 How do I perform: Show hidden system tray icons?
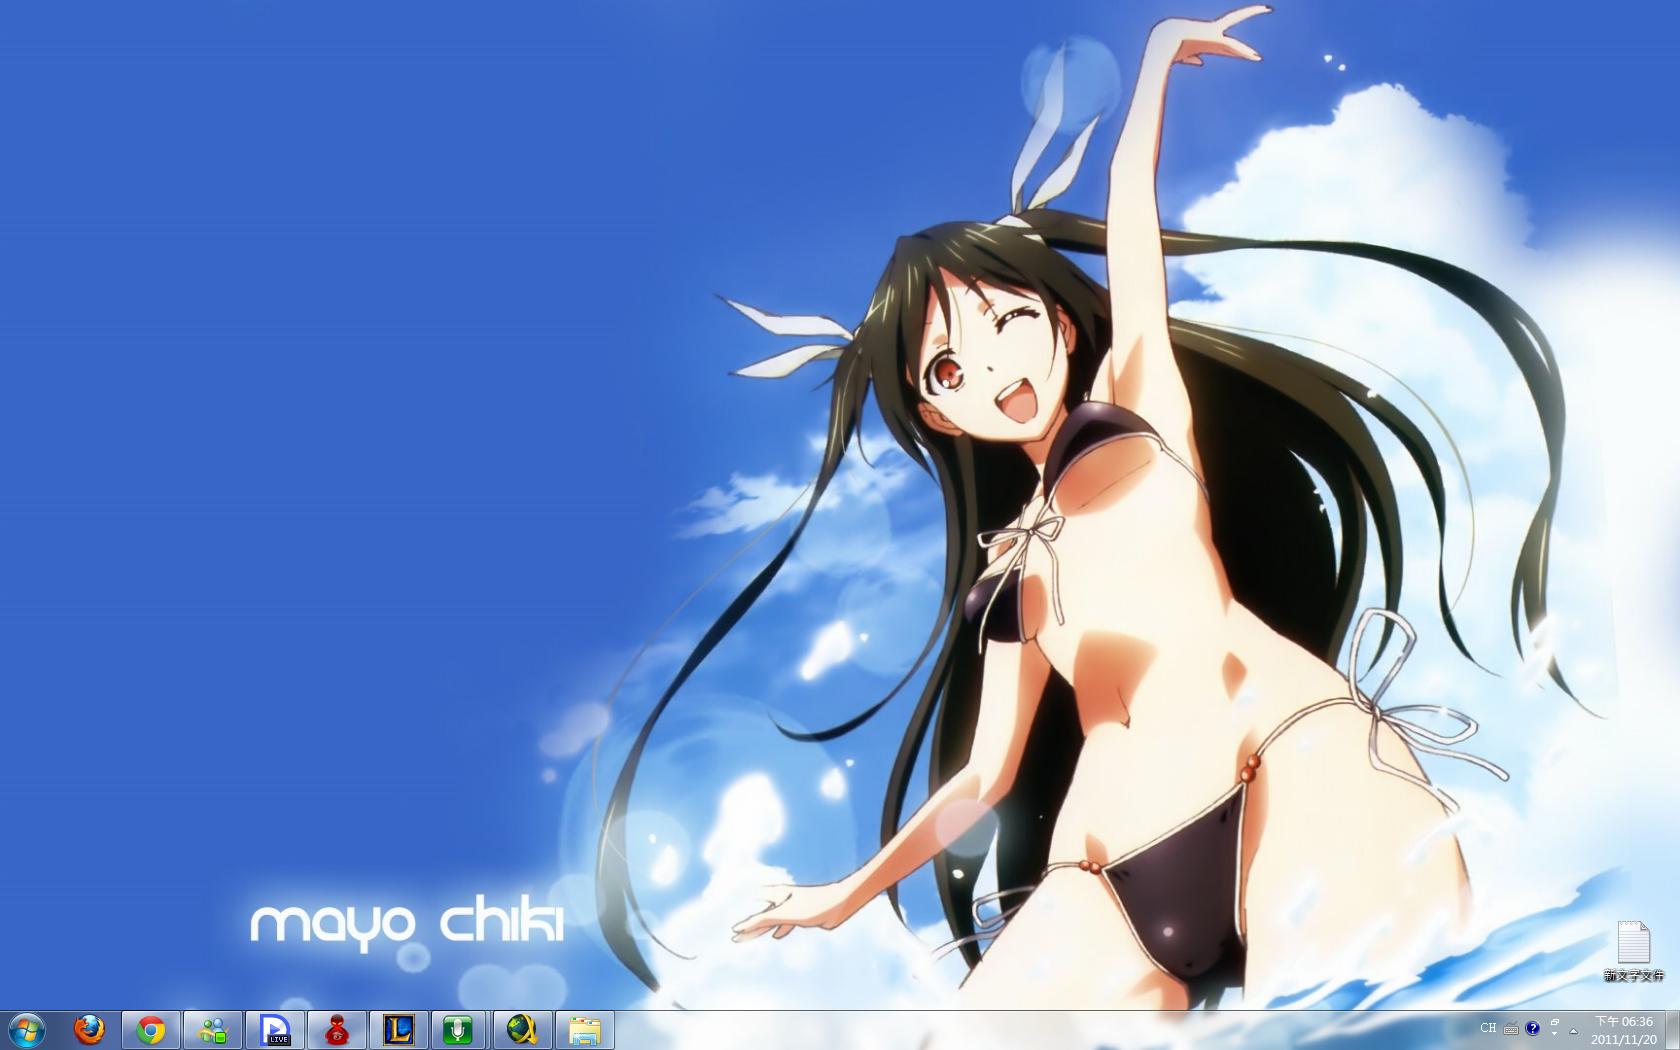tap(1574, 1030)
